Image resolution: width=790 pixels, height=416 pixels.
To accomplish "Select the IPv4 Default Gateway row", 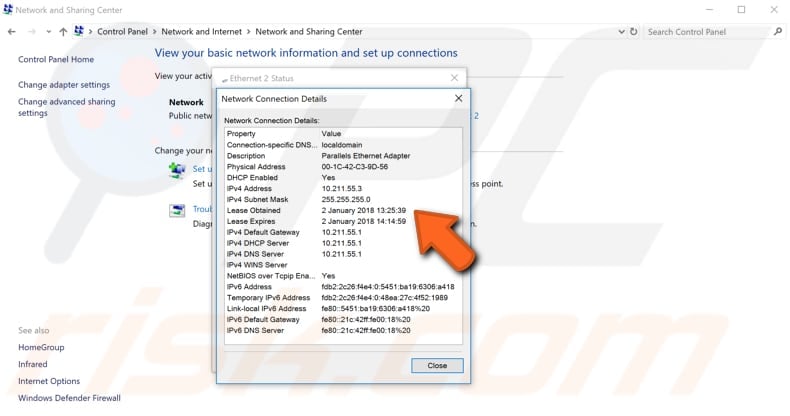I will point(343,232).
